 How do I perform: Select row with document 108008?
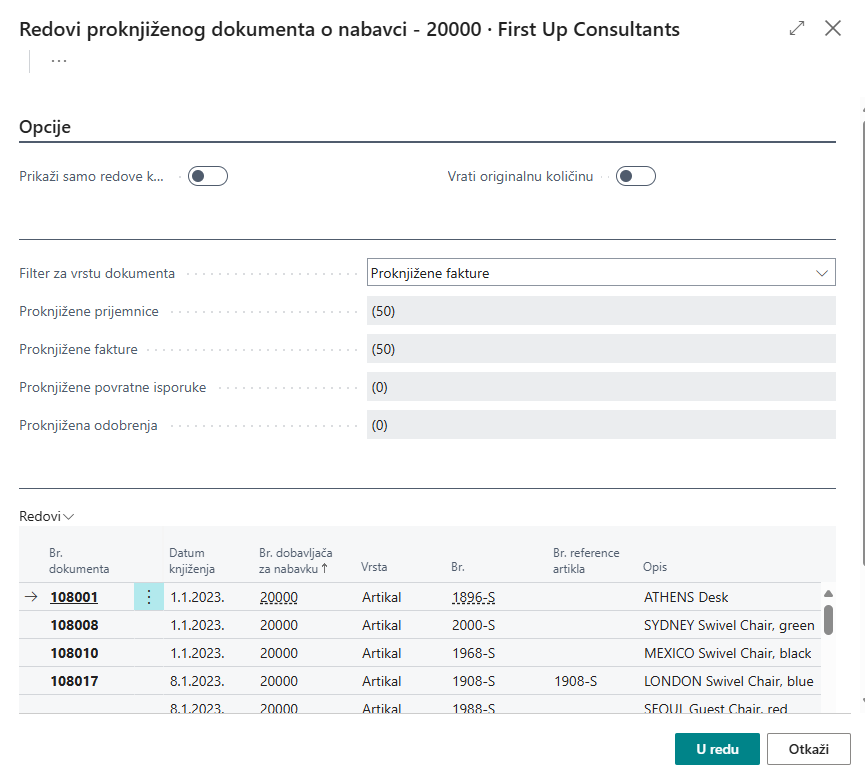[74, 625]
